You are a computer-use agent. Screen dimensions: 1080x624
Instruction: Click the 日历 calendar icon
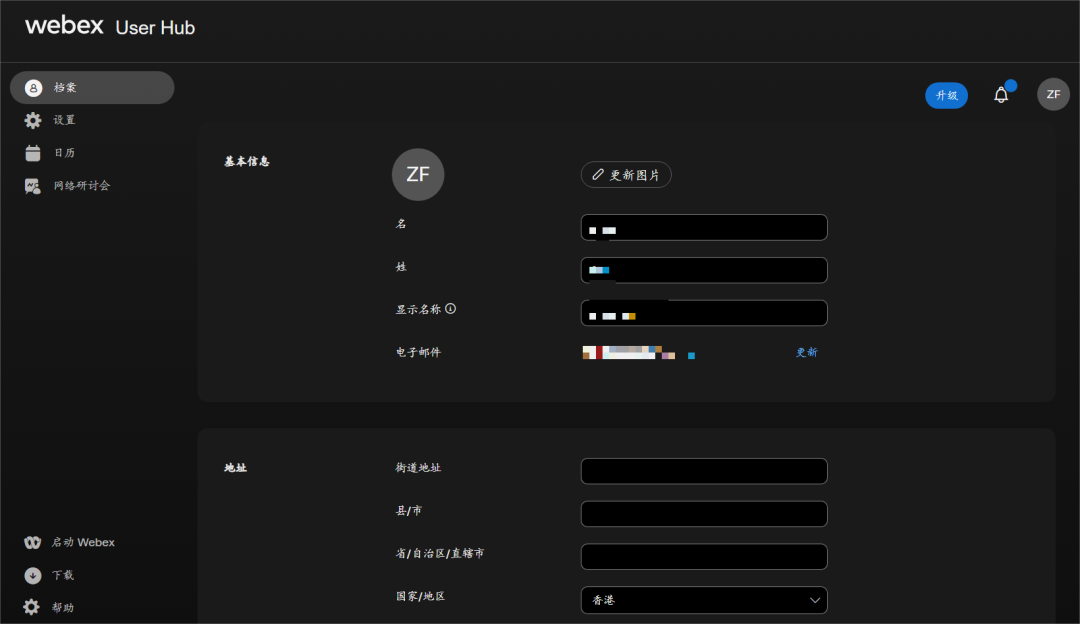click(33, 152)
